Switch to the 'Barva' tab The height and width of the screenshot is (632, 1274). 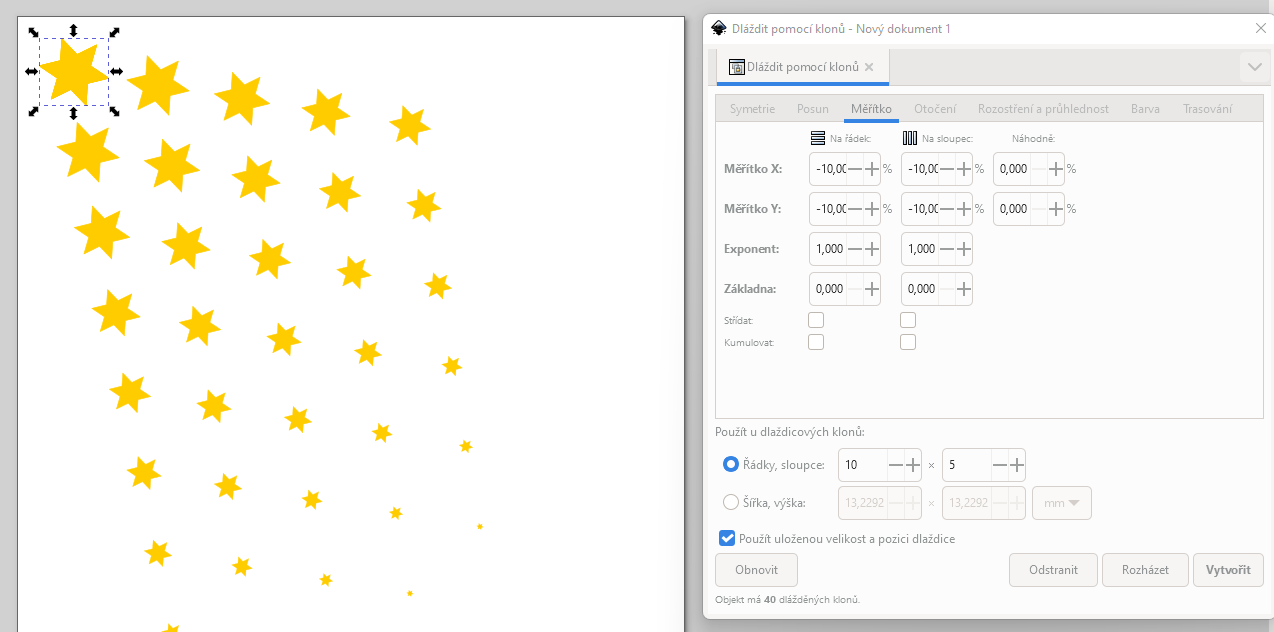(1145, 108)
